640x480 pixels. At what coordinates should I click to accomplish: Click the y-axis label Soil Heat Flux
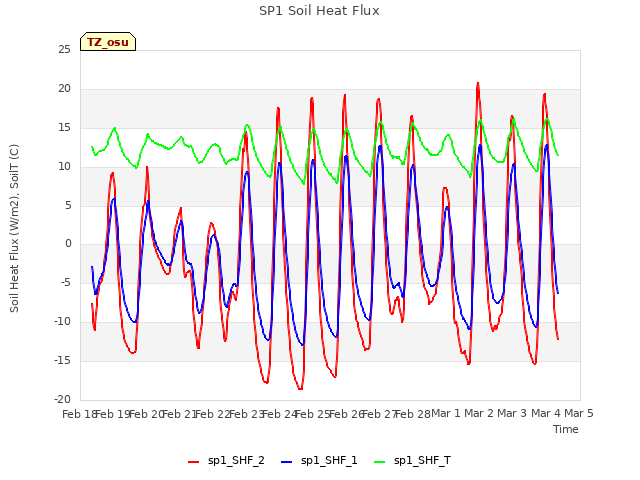point(14,229)
